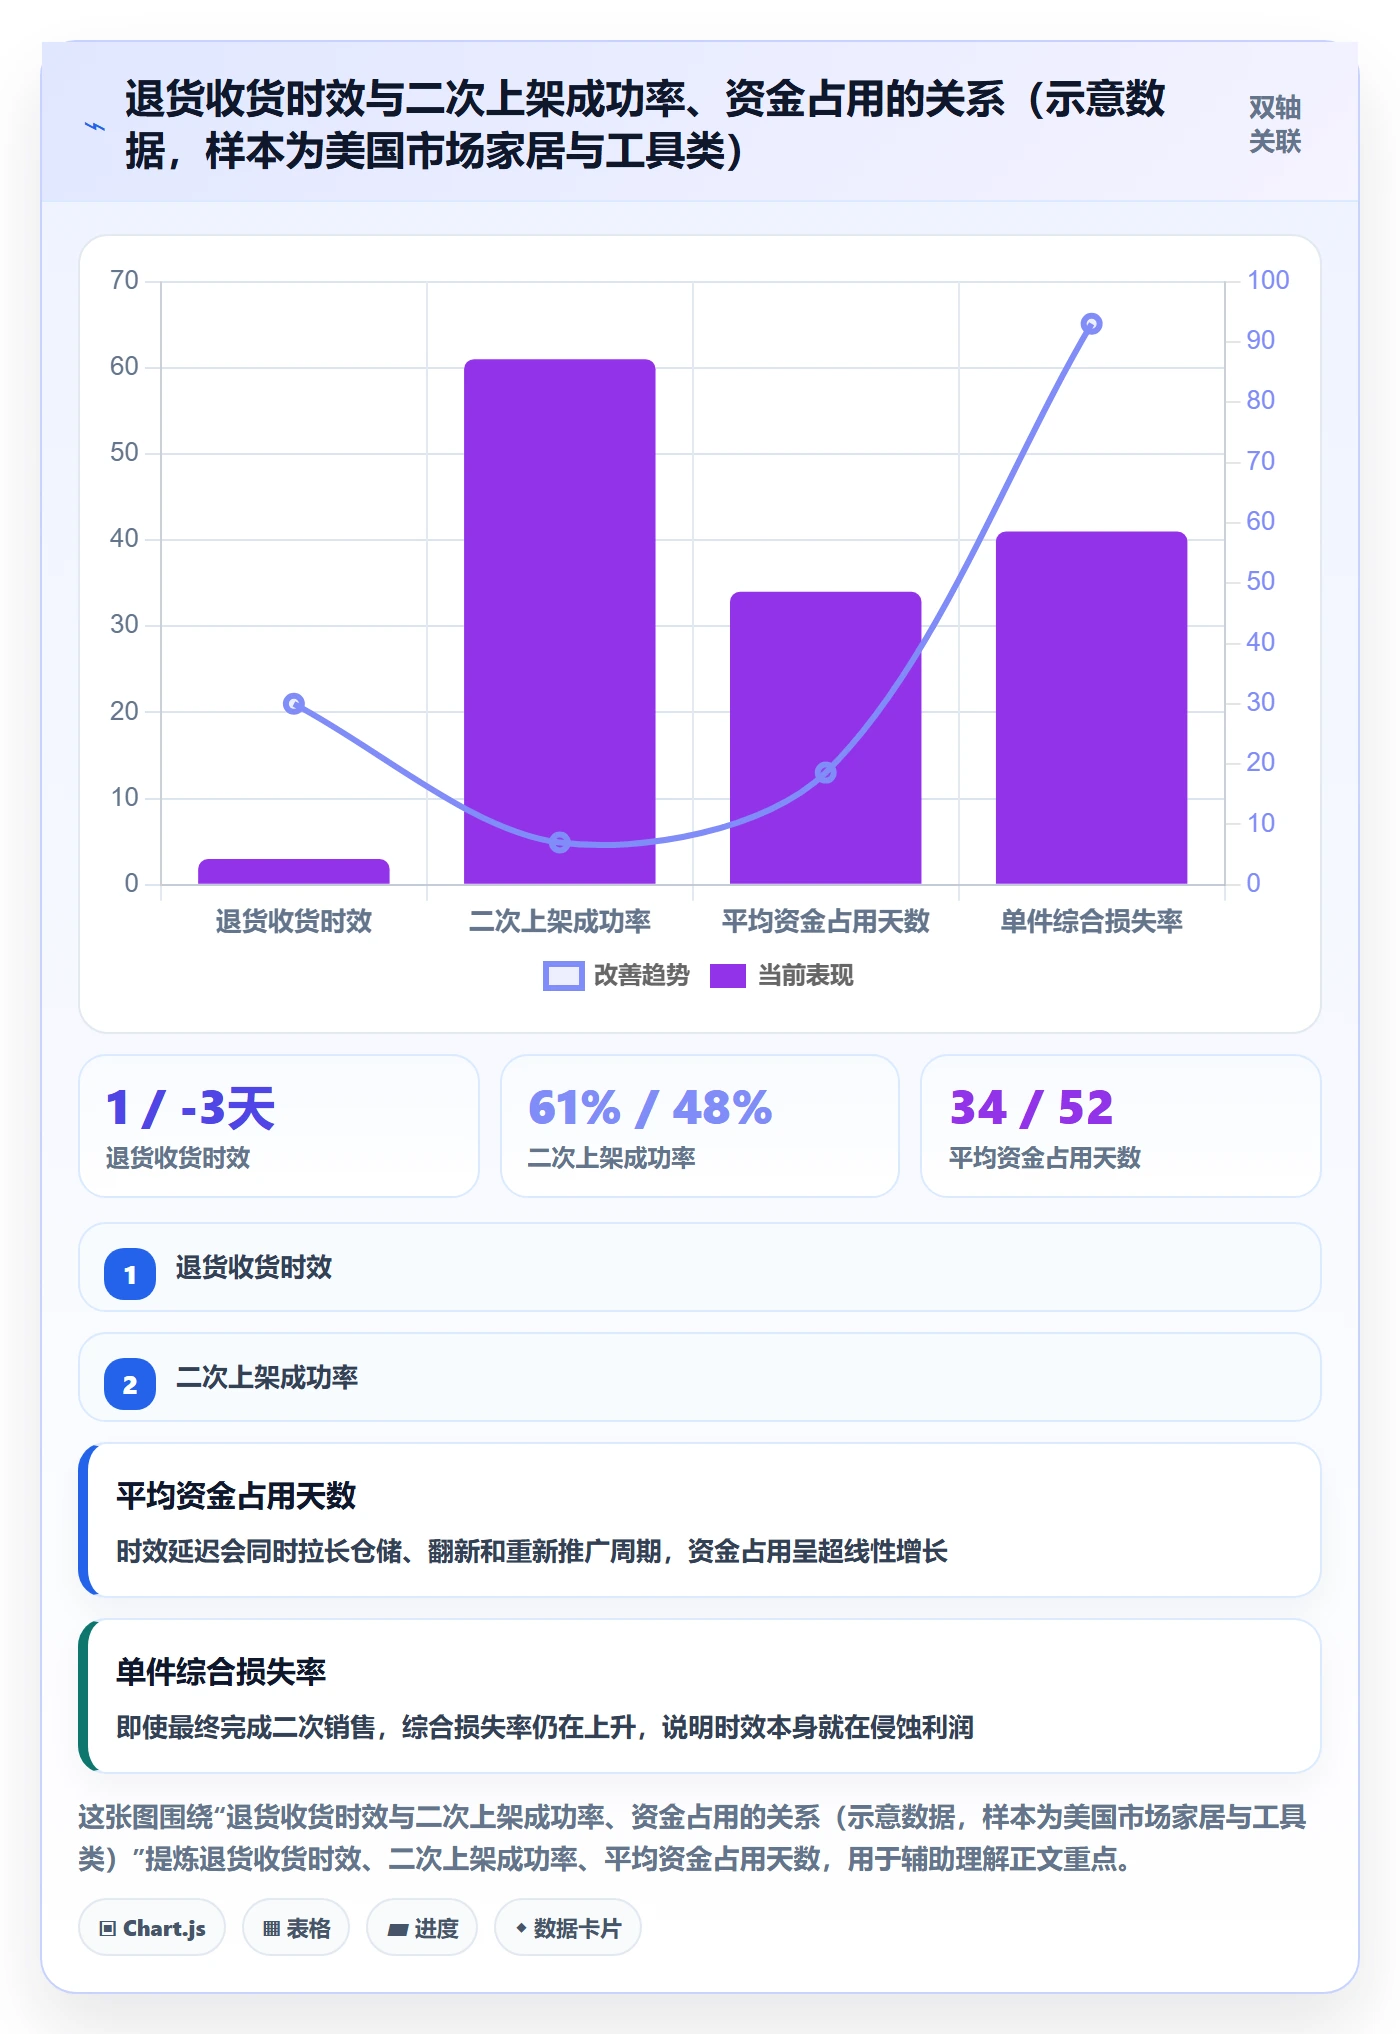Toggle the 改善趋势 legend swatch
Screen dimensions: 1400x2034
coord(563,976)
